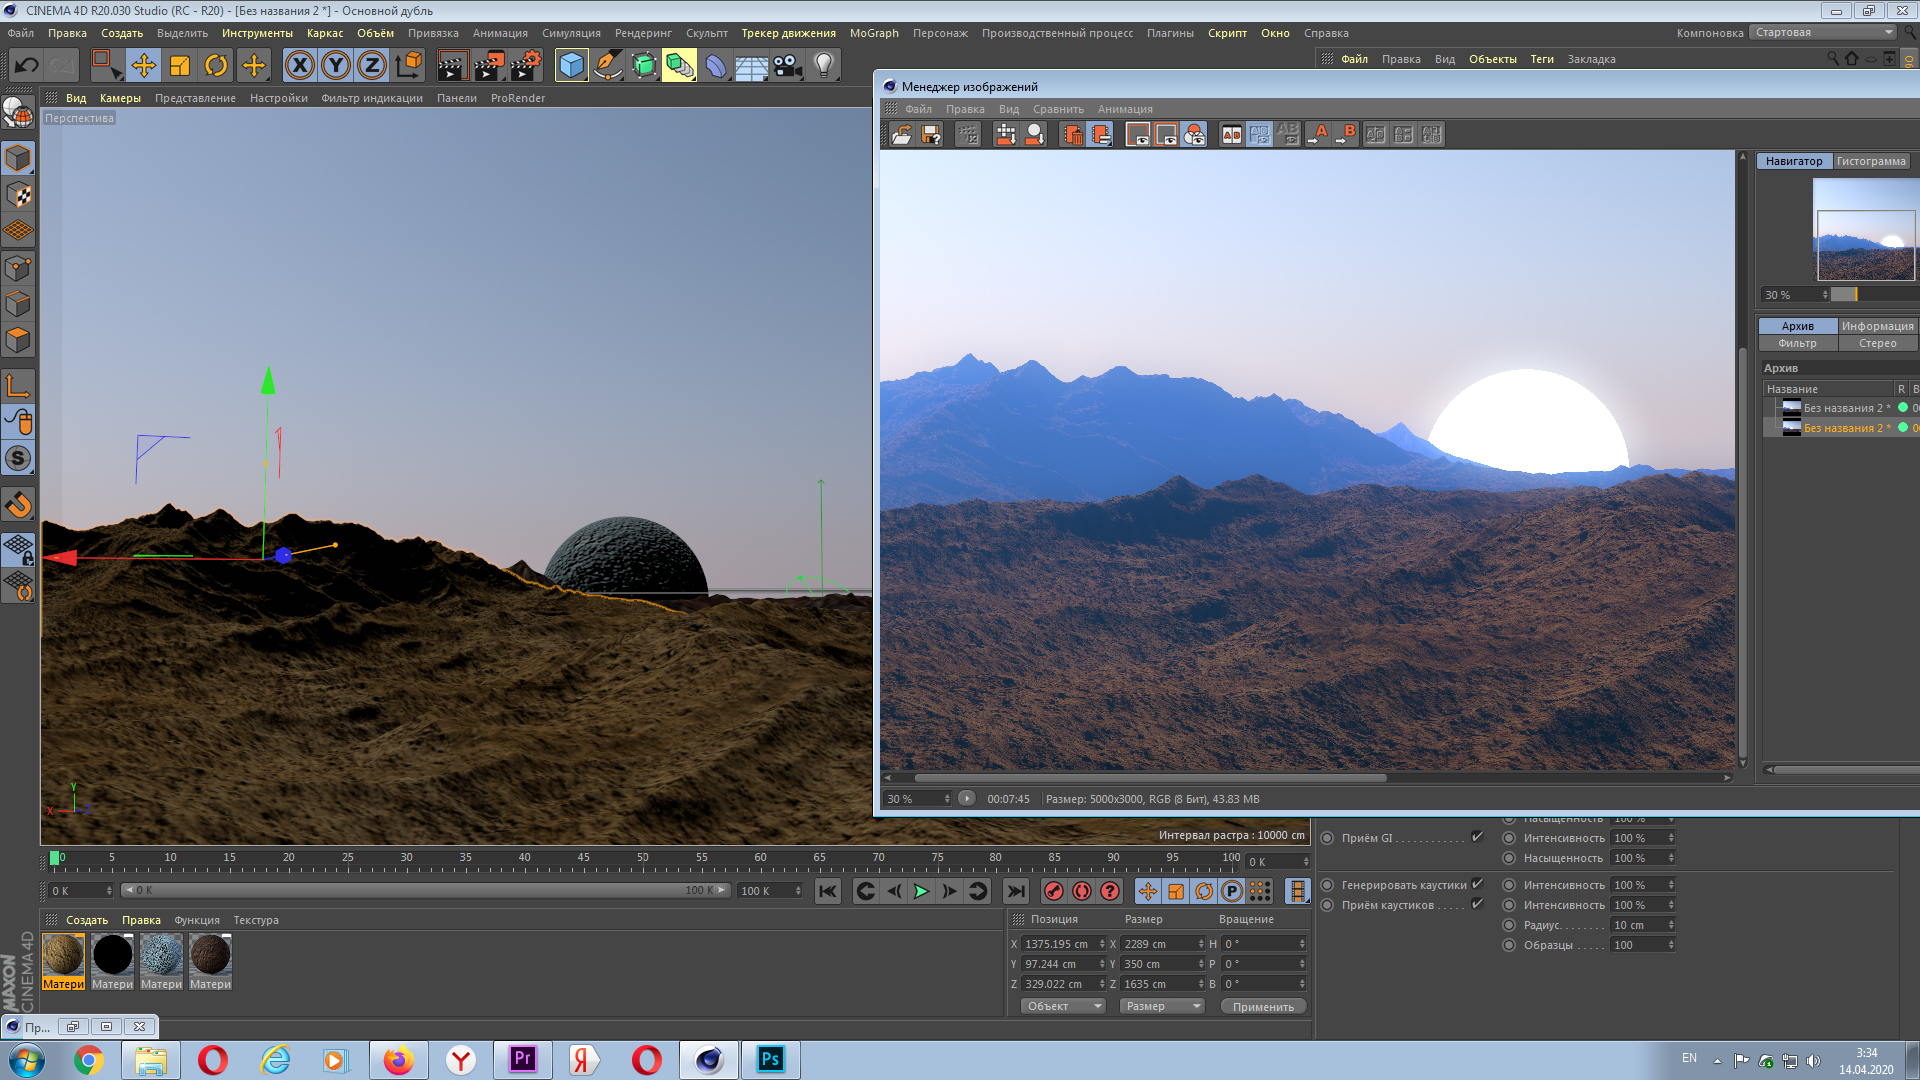Screen dimensions: 1920x1080
Task: Click the stepper of the Position X field
Action: [1102, 944]
